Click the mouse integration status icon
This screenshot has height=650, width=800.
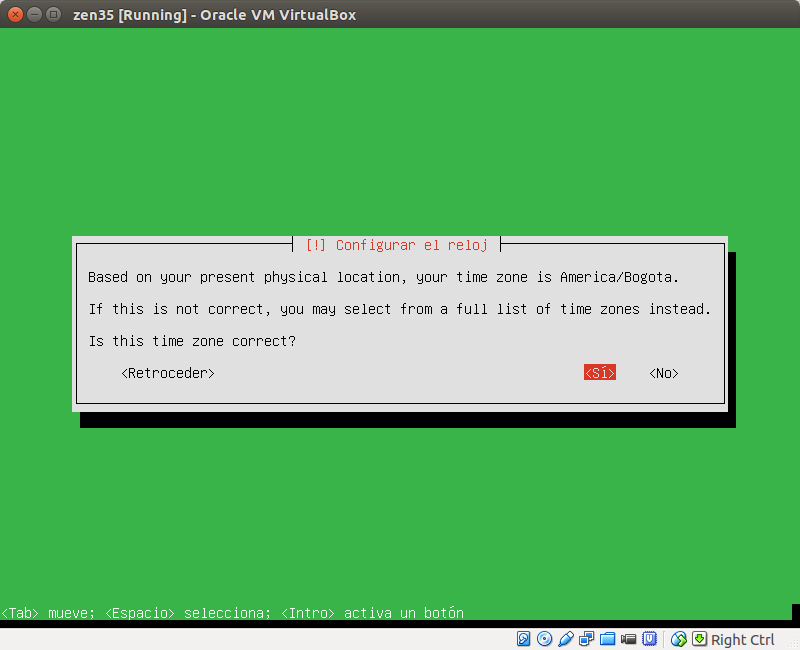click(678, 639)
